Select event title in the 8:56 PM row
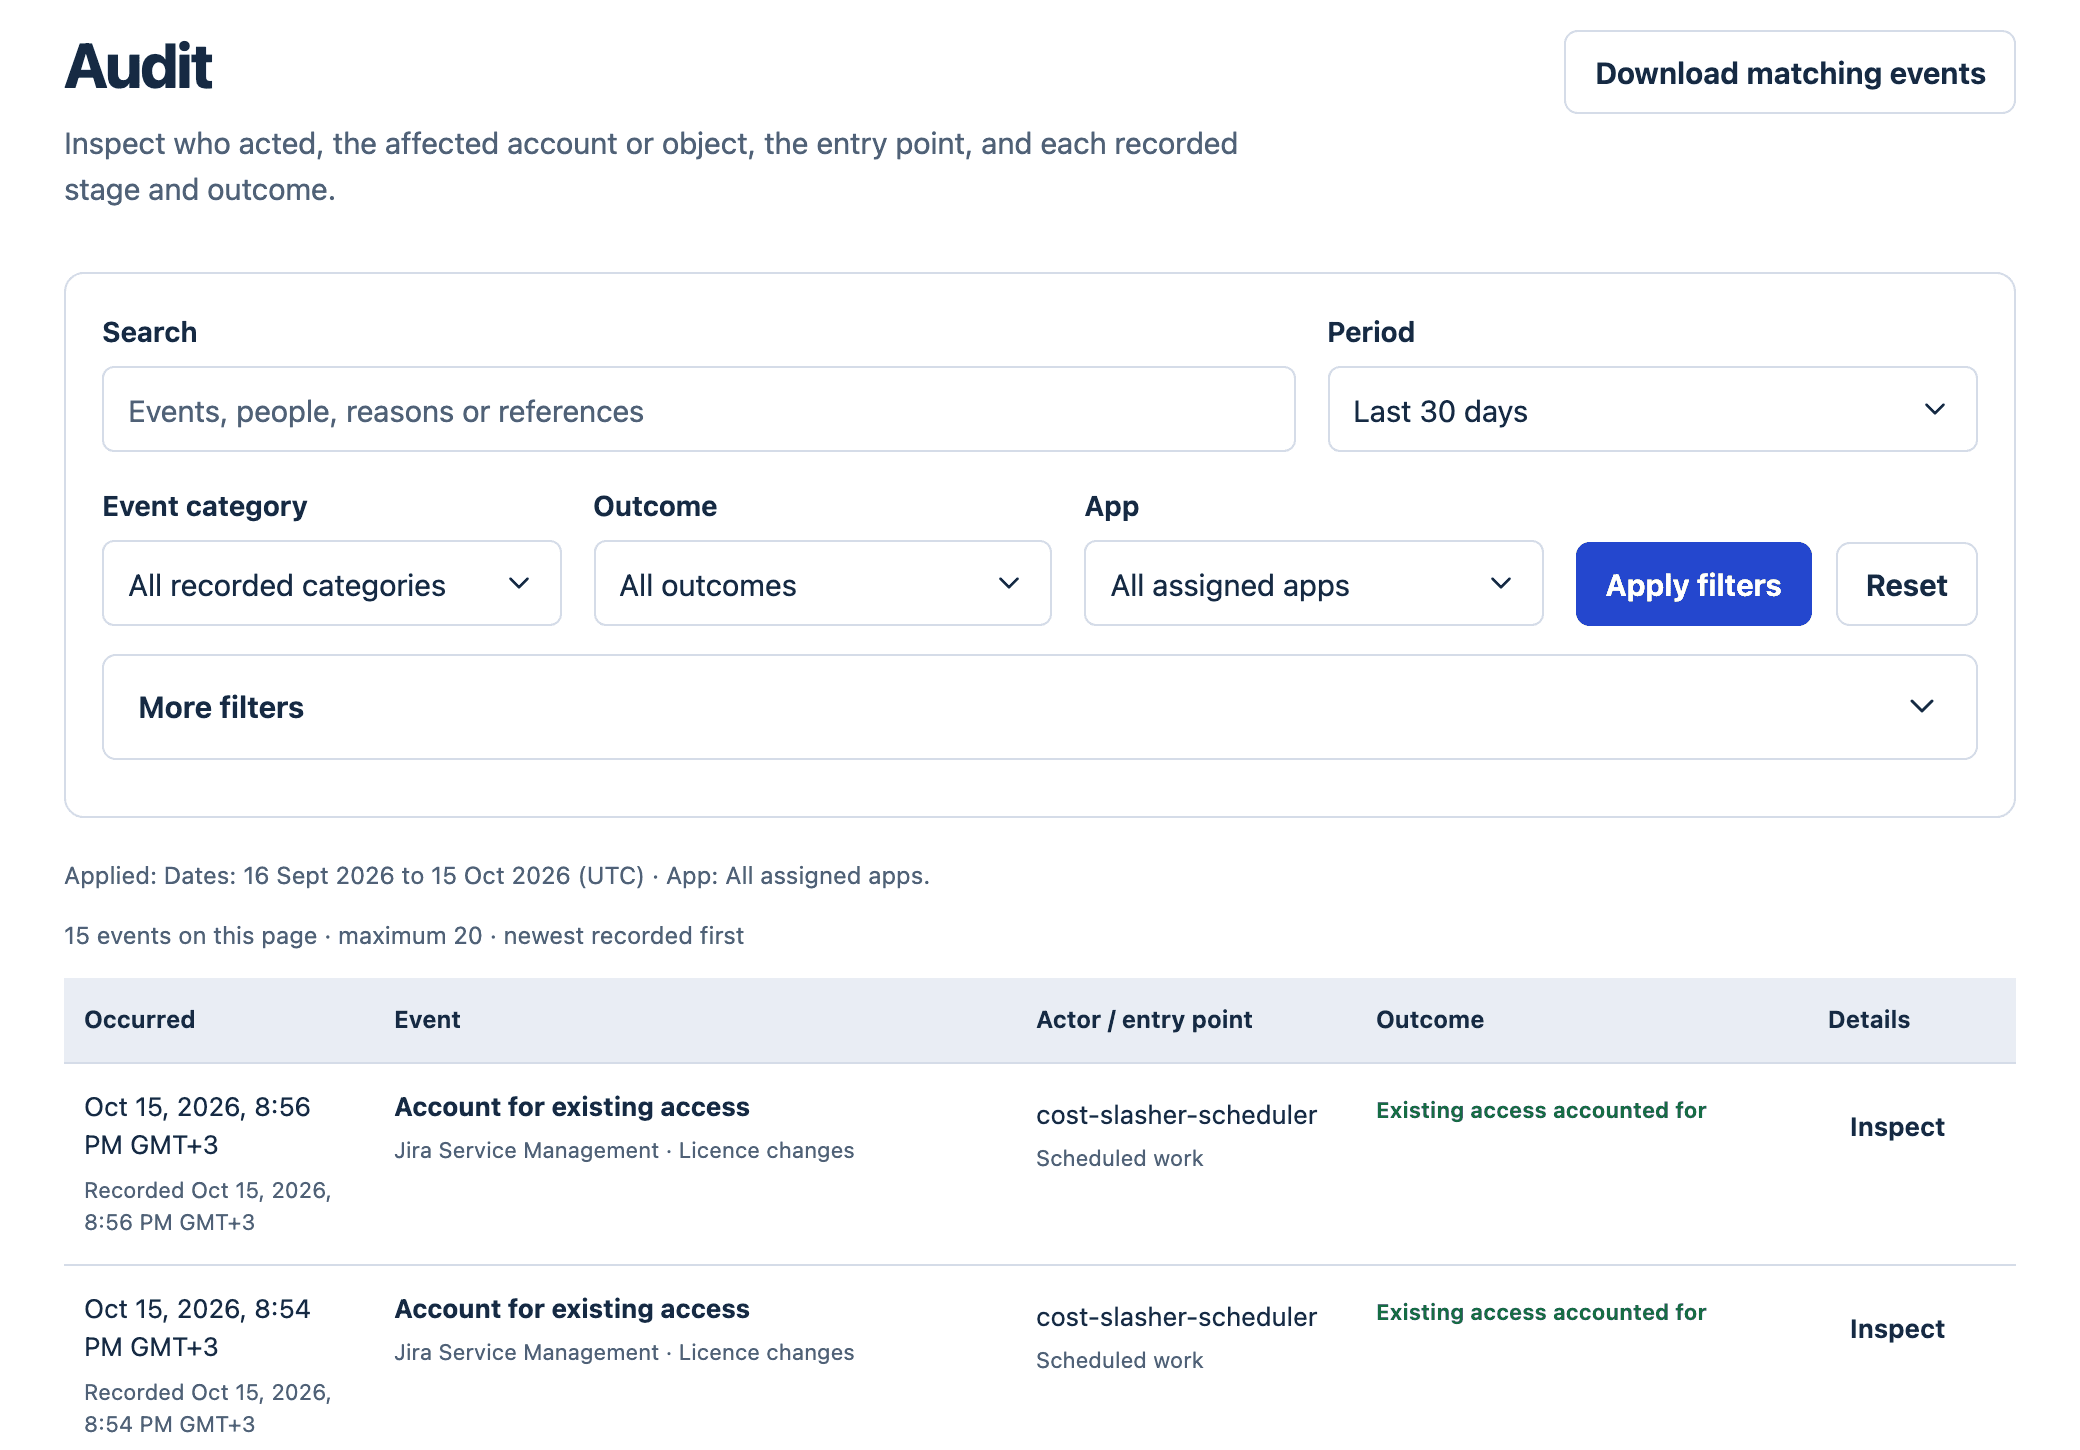Screen dimensions: 2080x1450 pos(572,1107)
